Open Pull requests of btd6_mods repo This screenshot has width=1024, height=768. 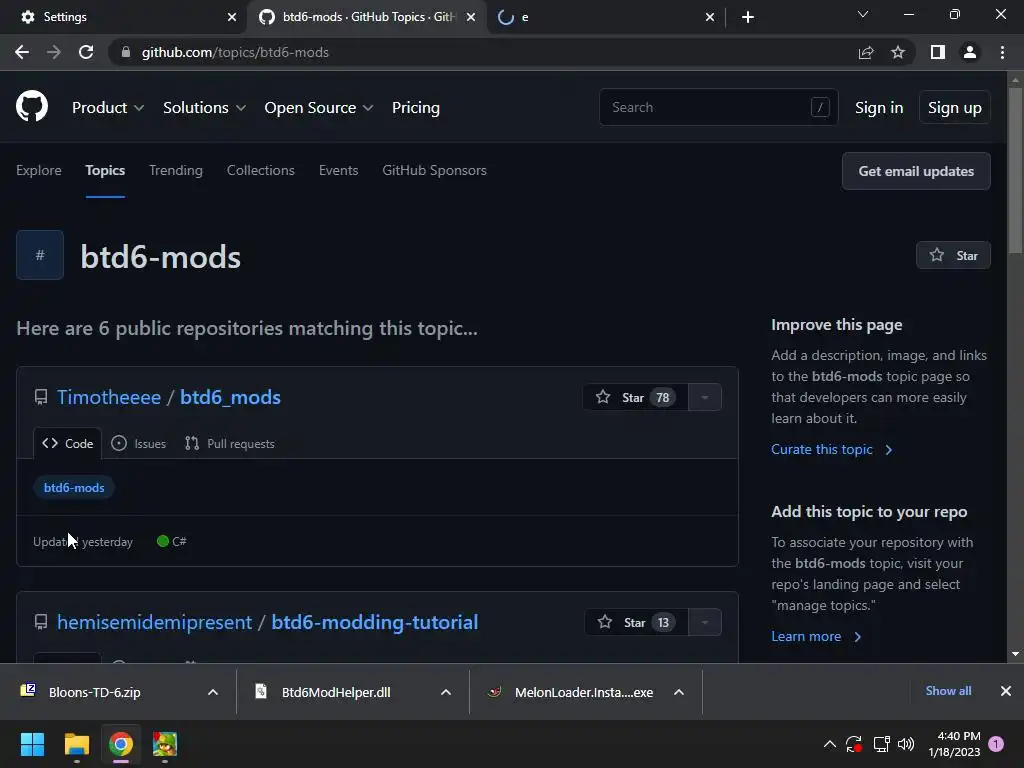click(x=229, y=443)
